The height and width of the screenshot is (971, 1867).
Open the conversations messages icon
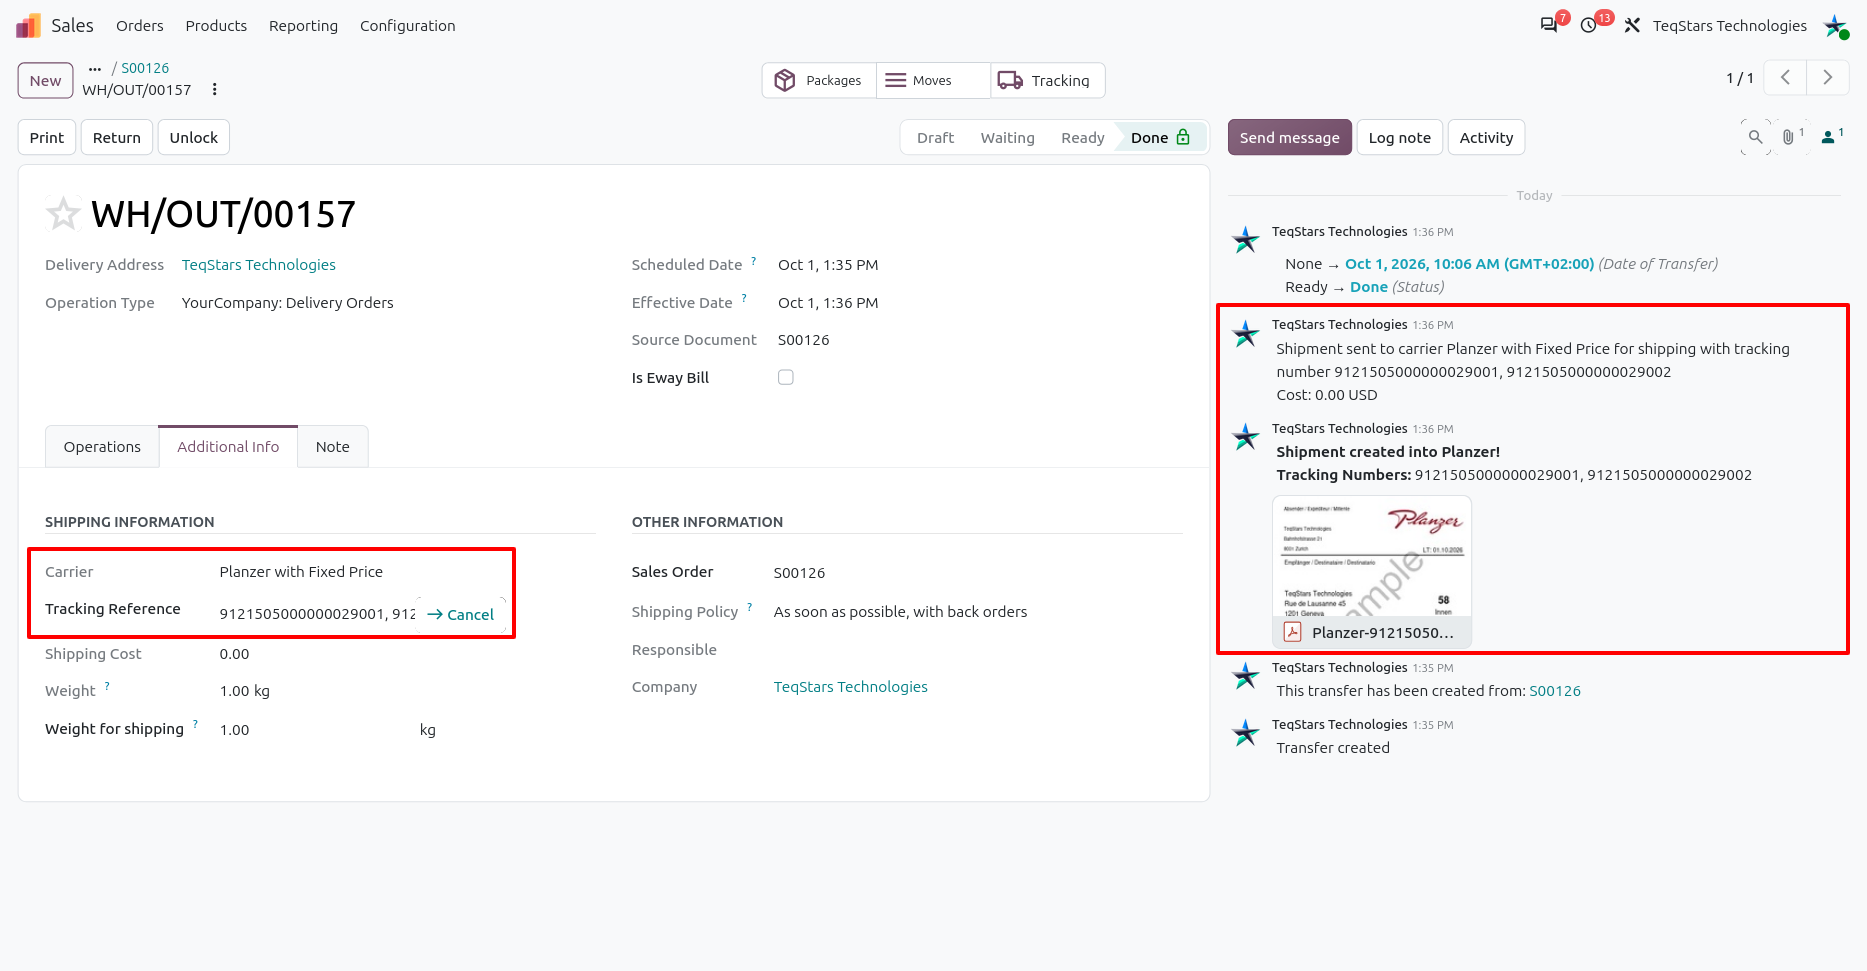tap(1549, 25)
